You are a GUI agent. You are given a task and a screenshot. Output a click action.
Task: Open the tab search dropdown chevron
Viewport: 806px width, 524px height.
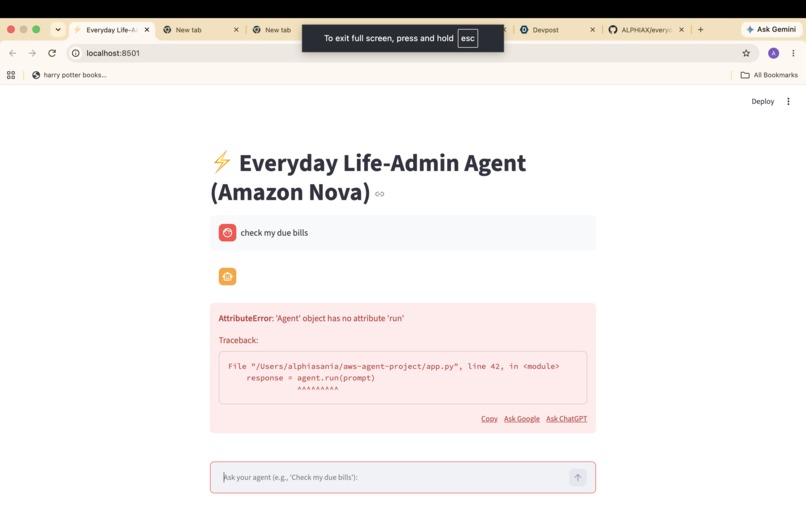pyautogui.click(x=58, y=30)
